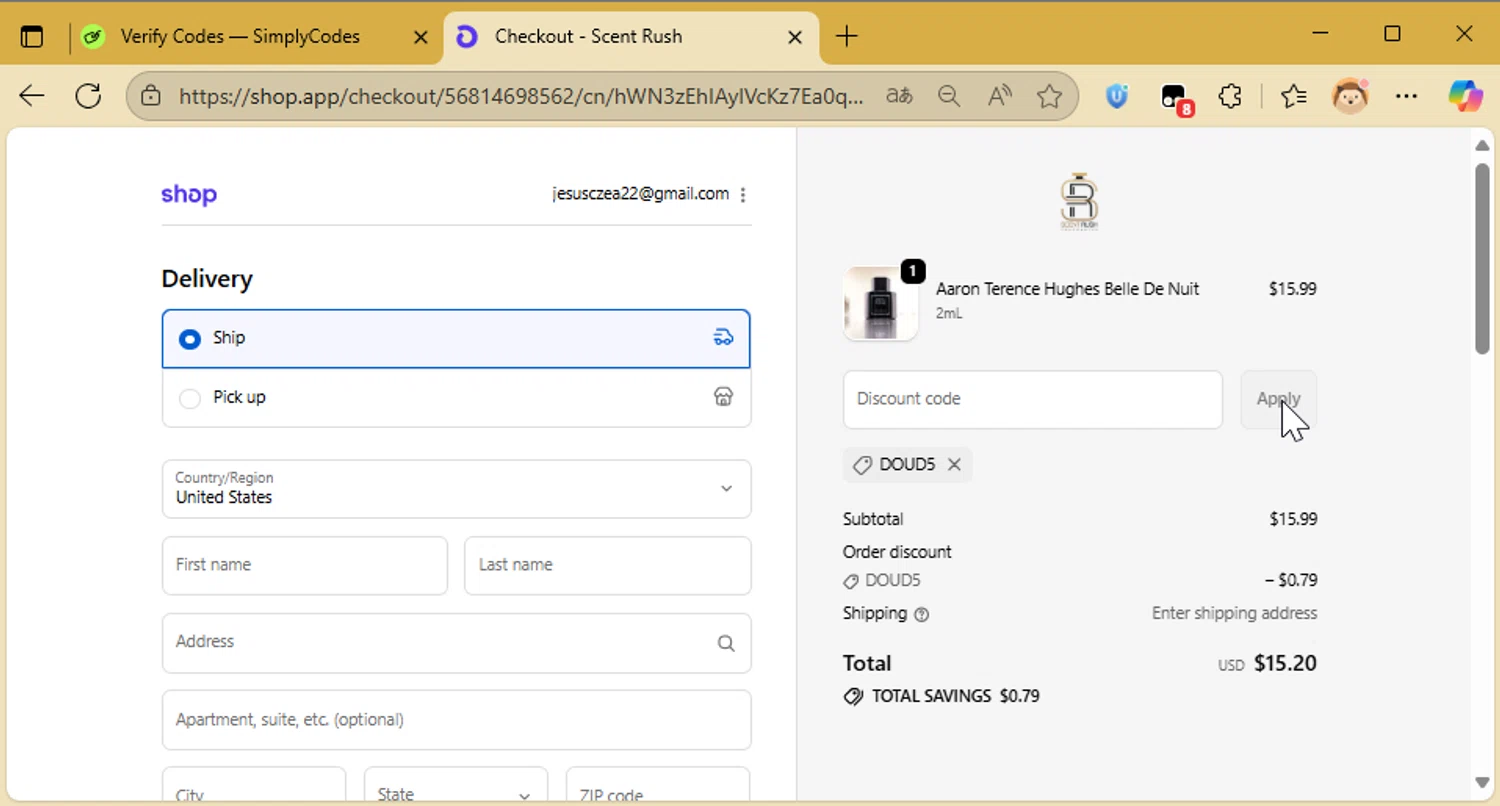Expand the Country/Region dropdown

click(x=456, y=489)
